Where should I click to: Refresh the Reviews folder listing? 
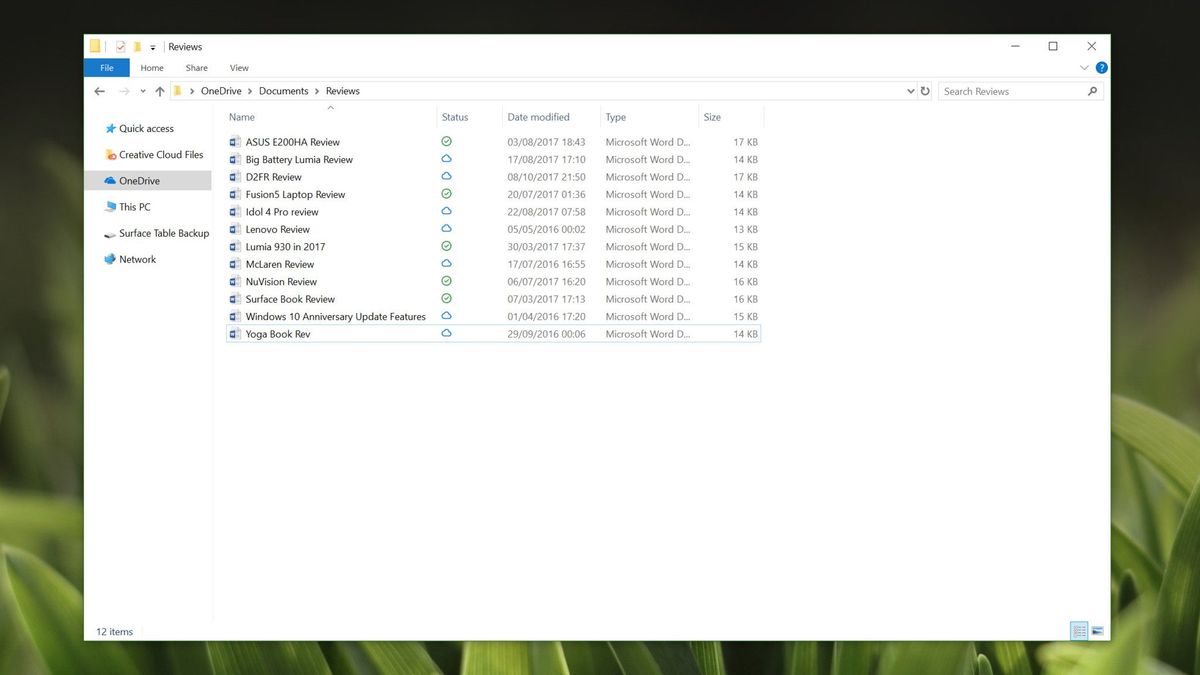(x=925, y=90)
